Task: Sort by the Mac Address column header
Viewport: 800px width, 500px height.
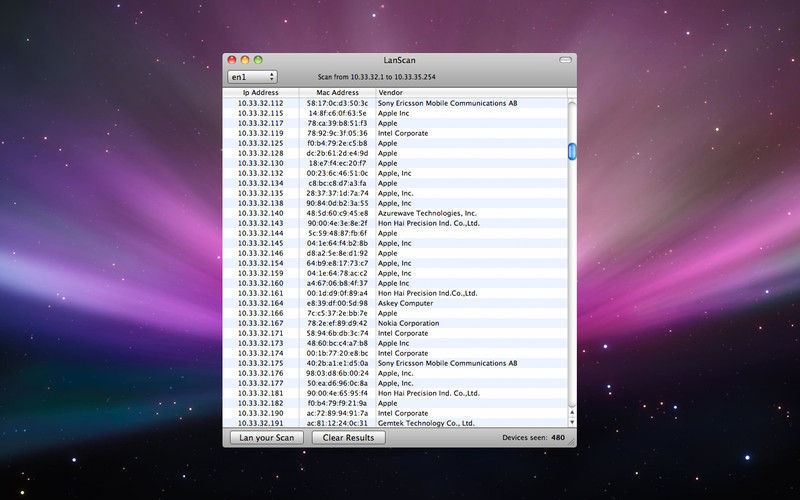Action: 337,93
